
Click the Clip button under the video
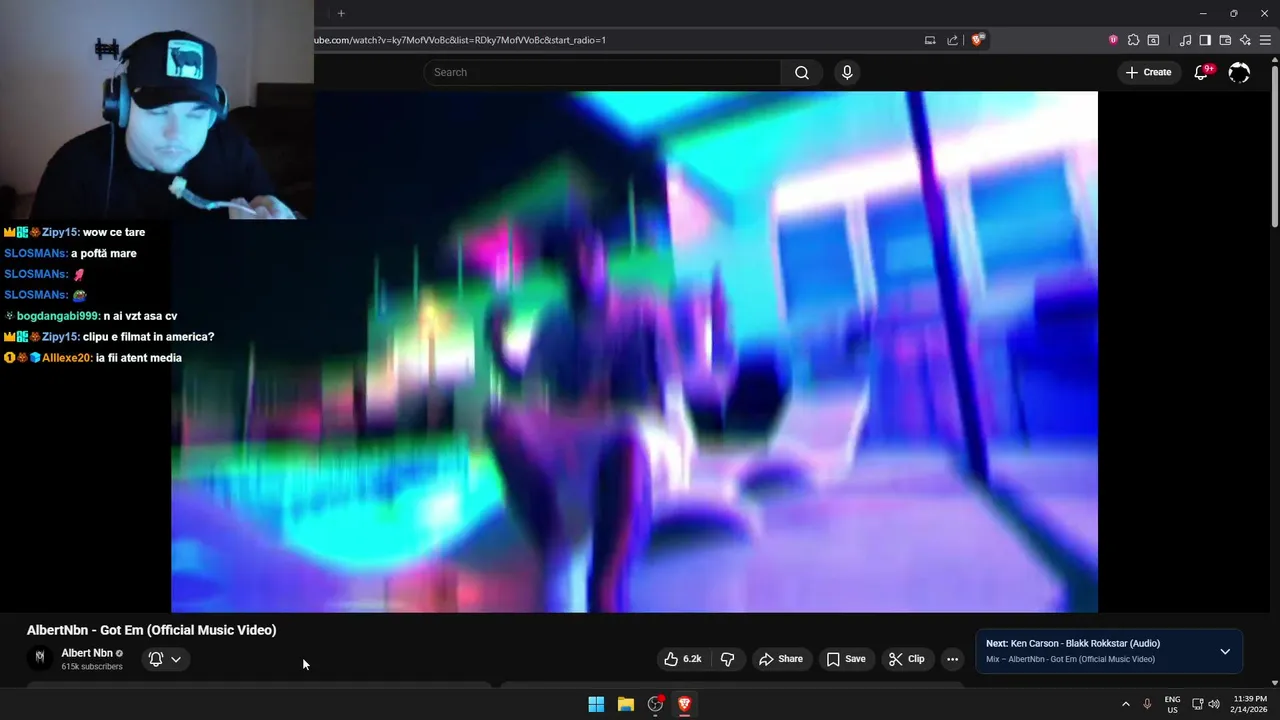907,659
